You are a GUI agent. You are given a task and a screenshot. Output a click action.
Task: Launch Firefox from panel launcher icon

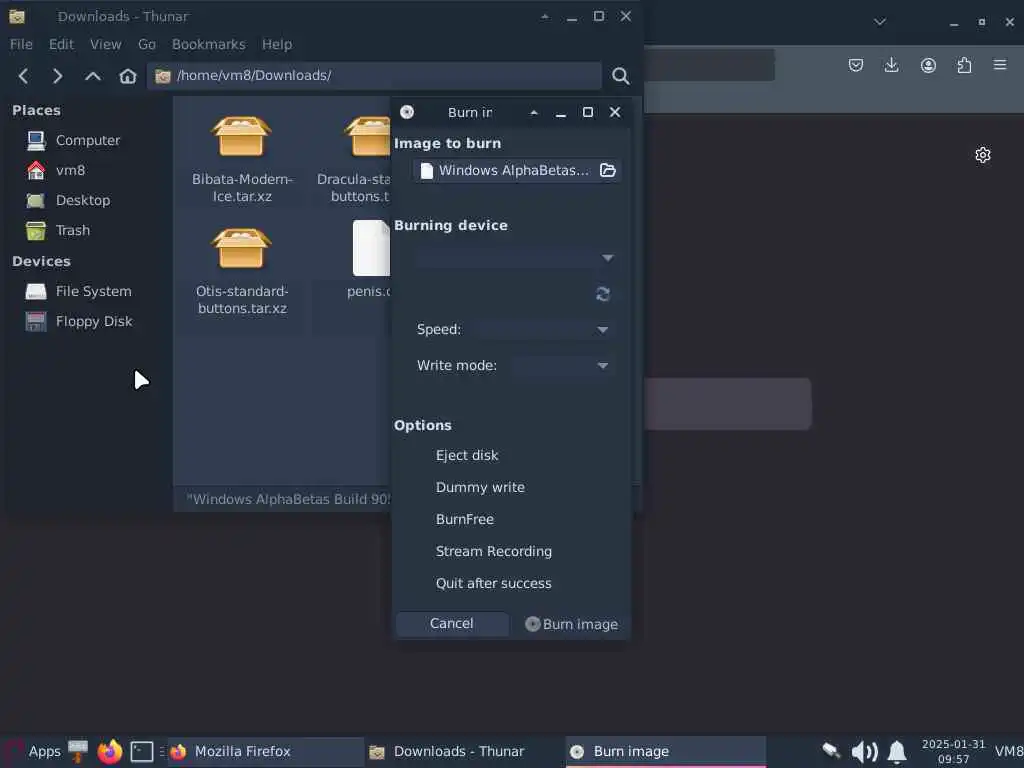(110, 752)
